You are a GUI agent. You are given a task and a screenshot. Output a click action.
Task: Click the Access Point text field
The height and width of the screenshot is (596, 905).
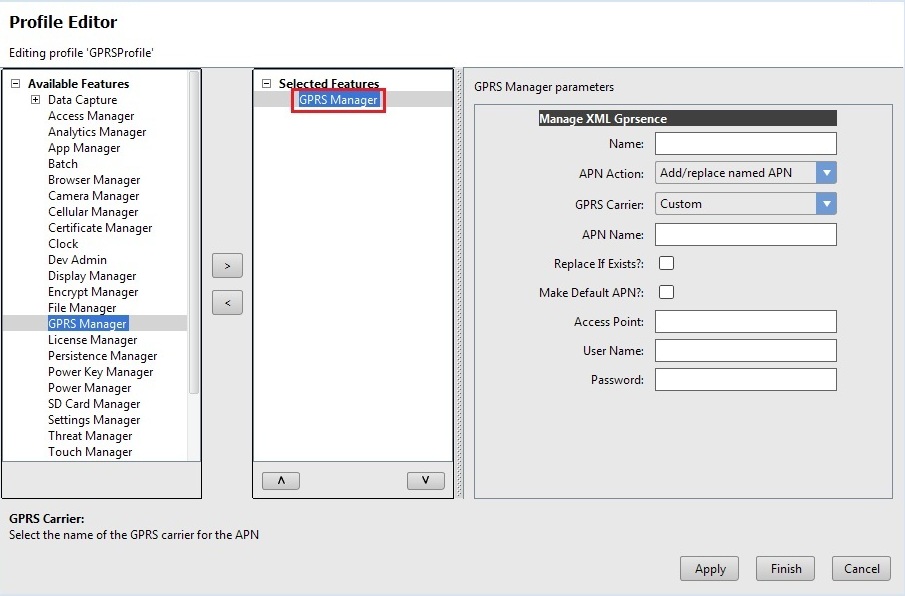(x=745, y=321)
